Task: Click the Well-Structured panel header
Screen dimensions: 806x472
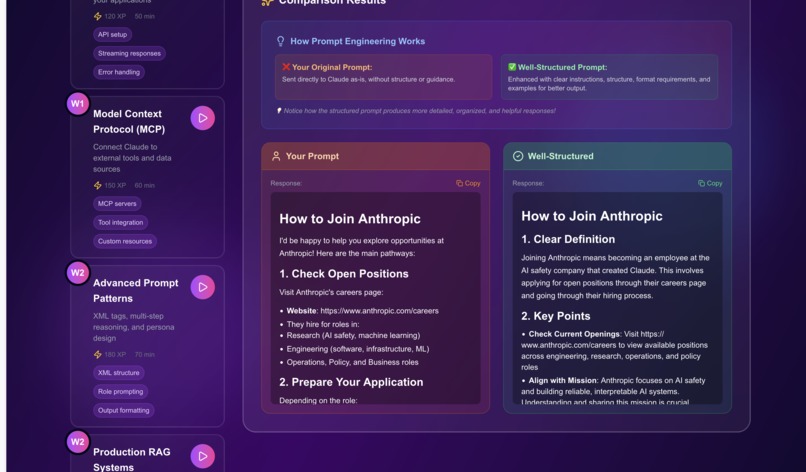Action: pos(617,156)
